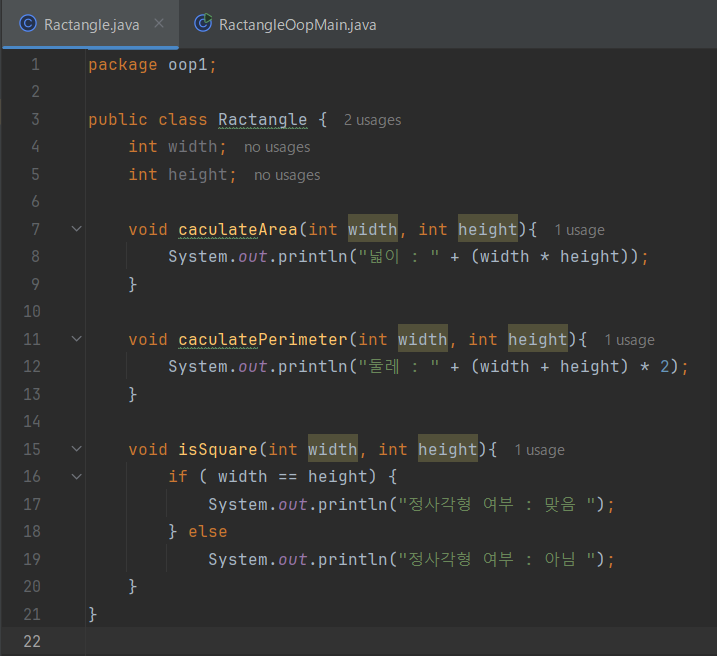
Task: Click the 'else' keyword on line 18
Action: pos(208,532)
